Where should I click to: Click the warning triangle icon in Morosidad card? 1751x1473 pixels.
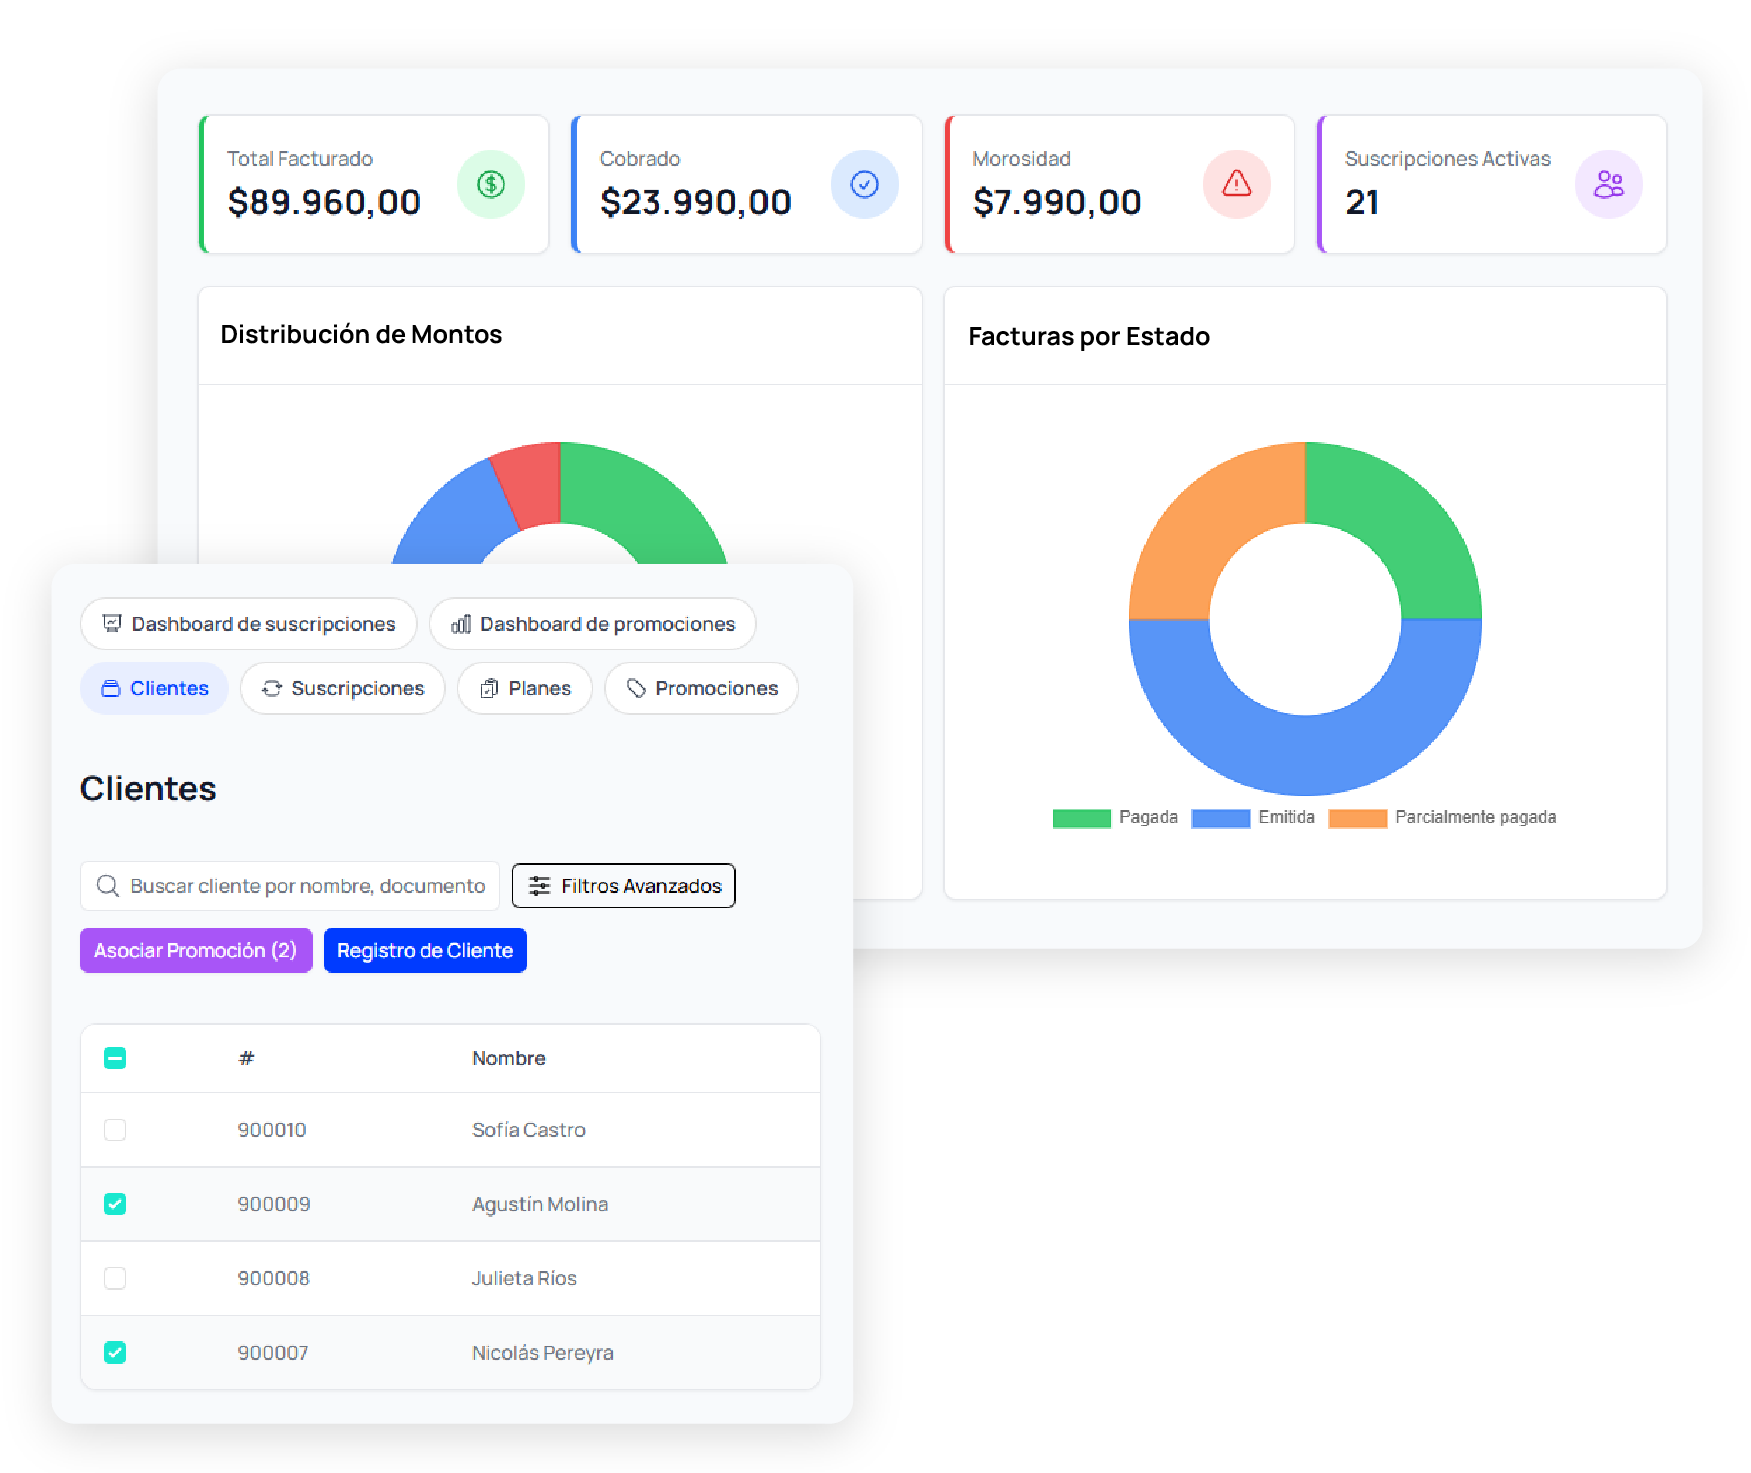(x=1237, y=184)
